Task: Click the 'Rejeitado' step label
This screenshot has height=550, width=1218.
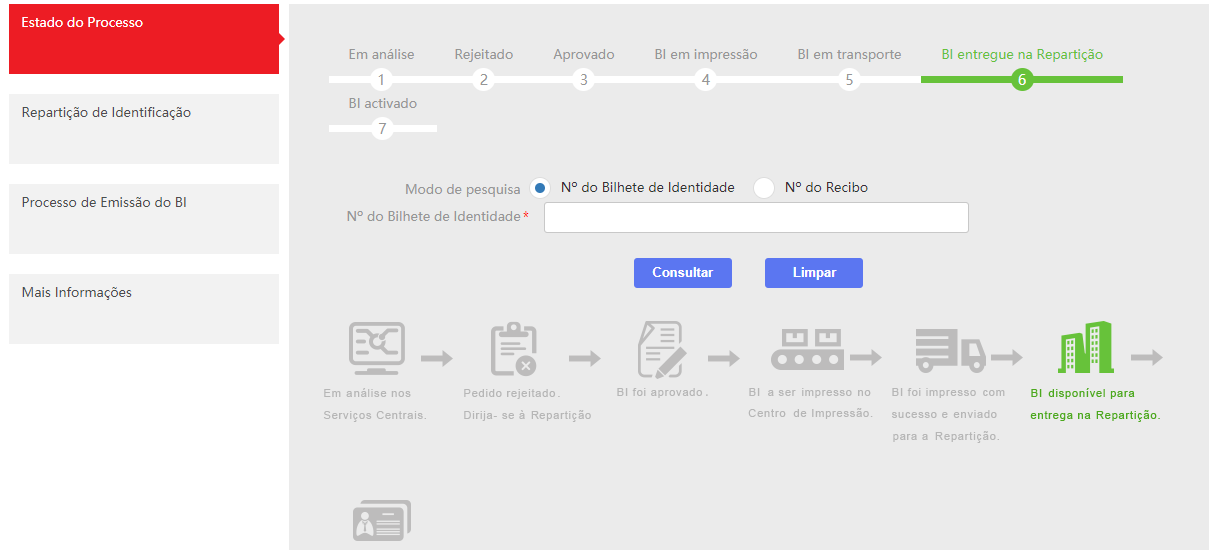Action: click(484, 55)
